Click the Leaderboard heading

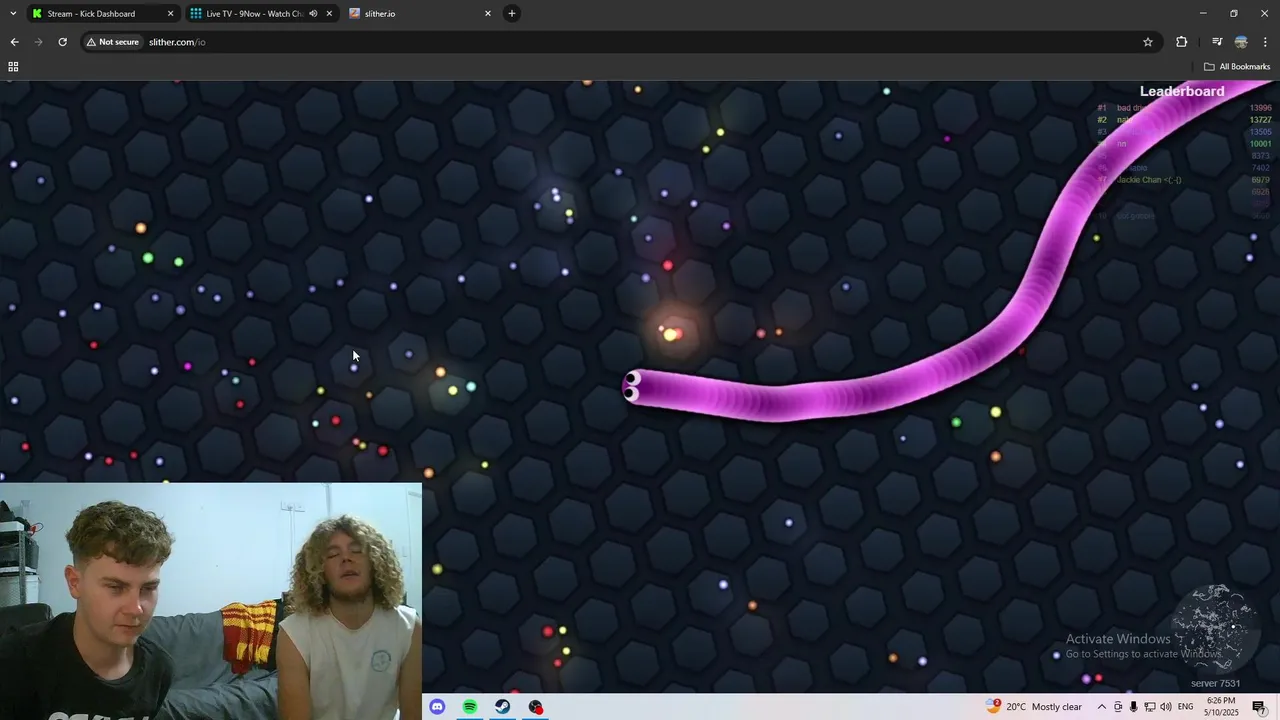tap(1182, 91)
